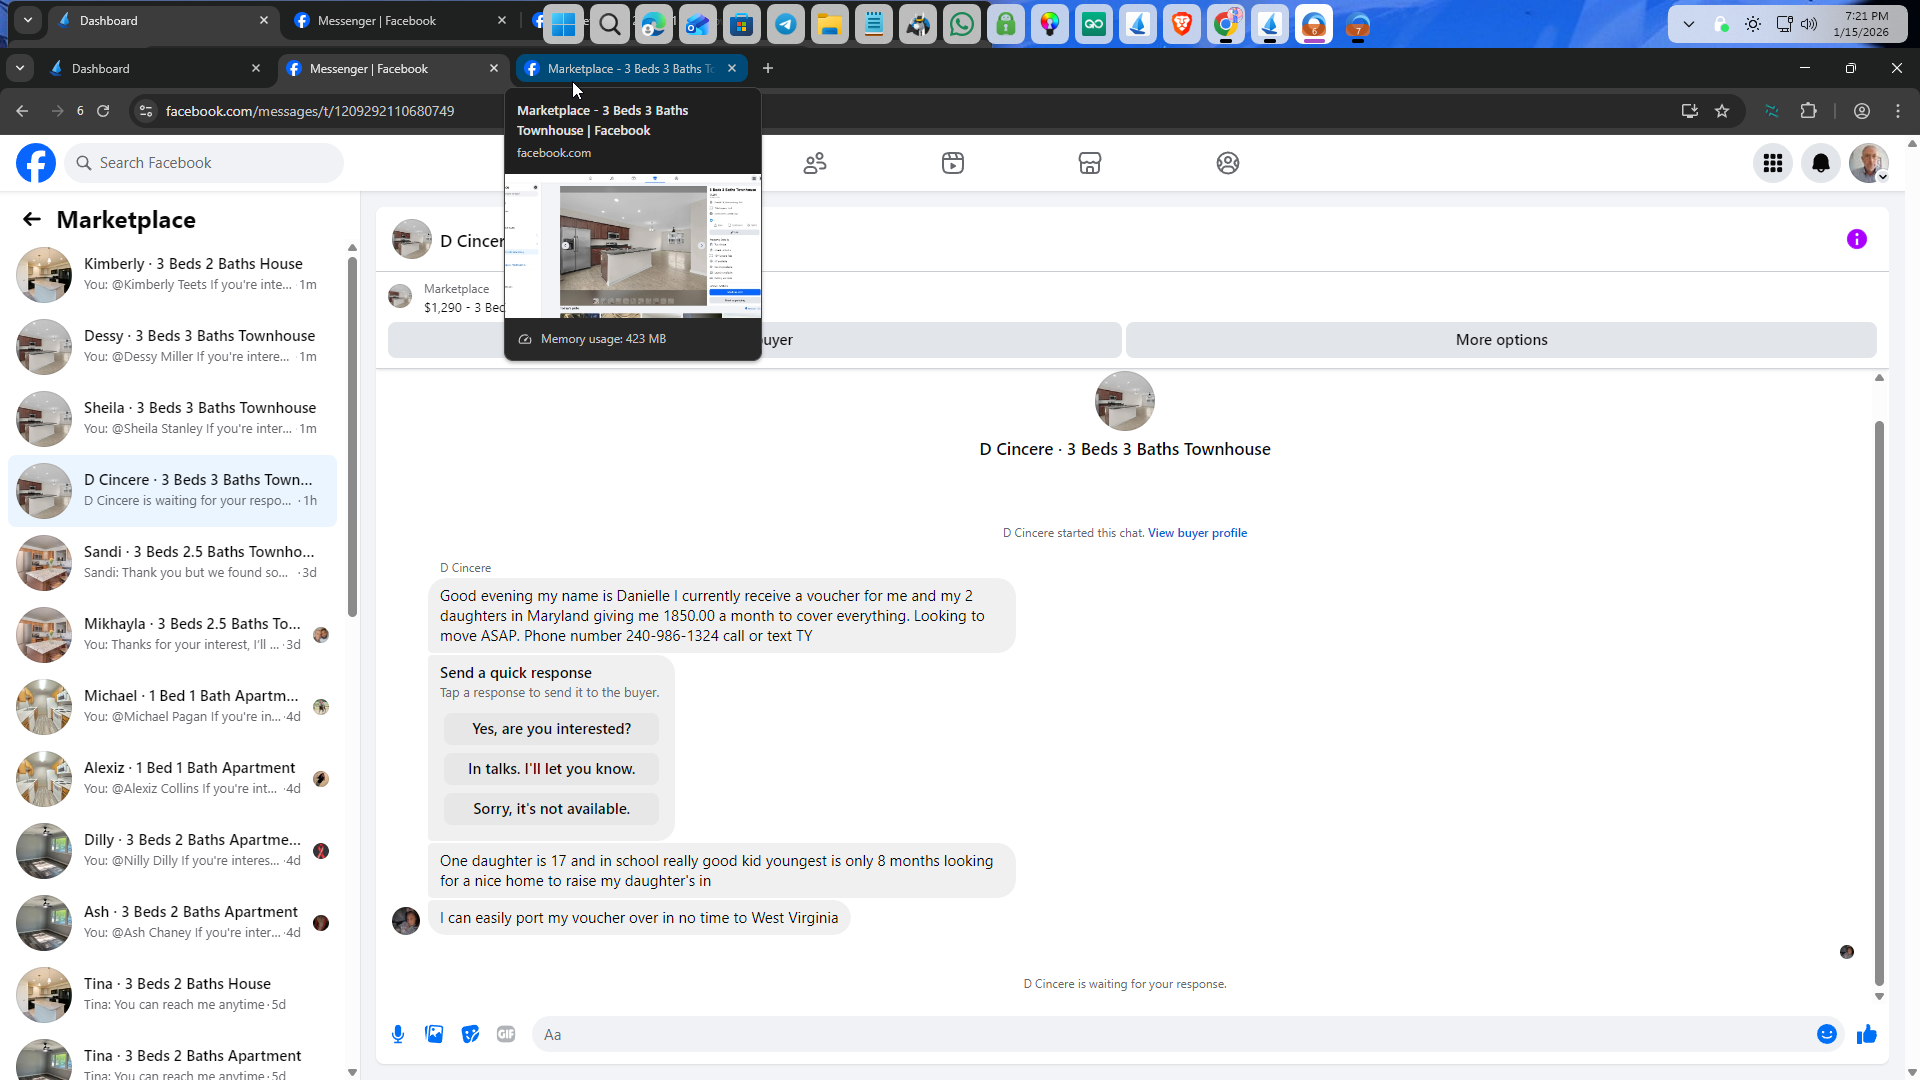The width and height of the screenshot is (1920, 1080).
Task: Open the View buyer profile link
Action: 1197,533
